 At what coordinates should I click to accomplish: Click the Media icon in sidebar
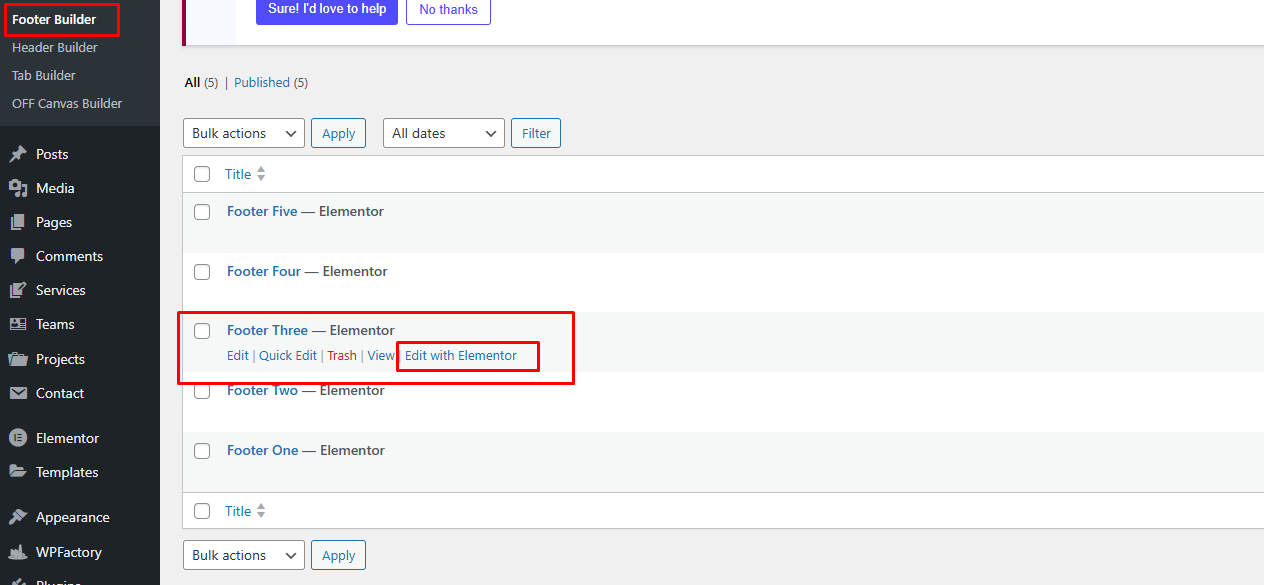click(x=17, y=188)
